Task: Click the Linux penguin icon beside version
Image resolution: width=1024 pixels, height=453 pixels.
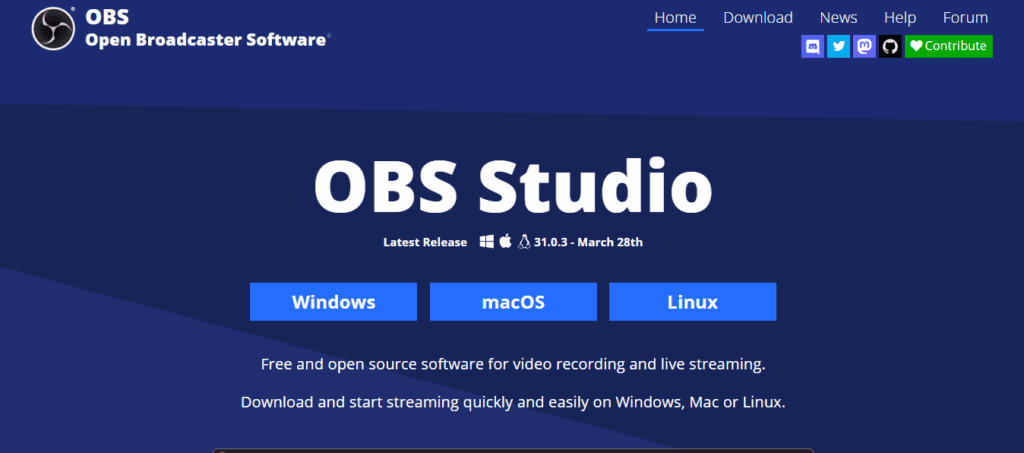Action: pos(524,242)
